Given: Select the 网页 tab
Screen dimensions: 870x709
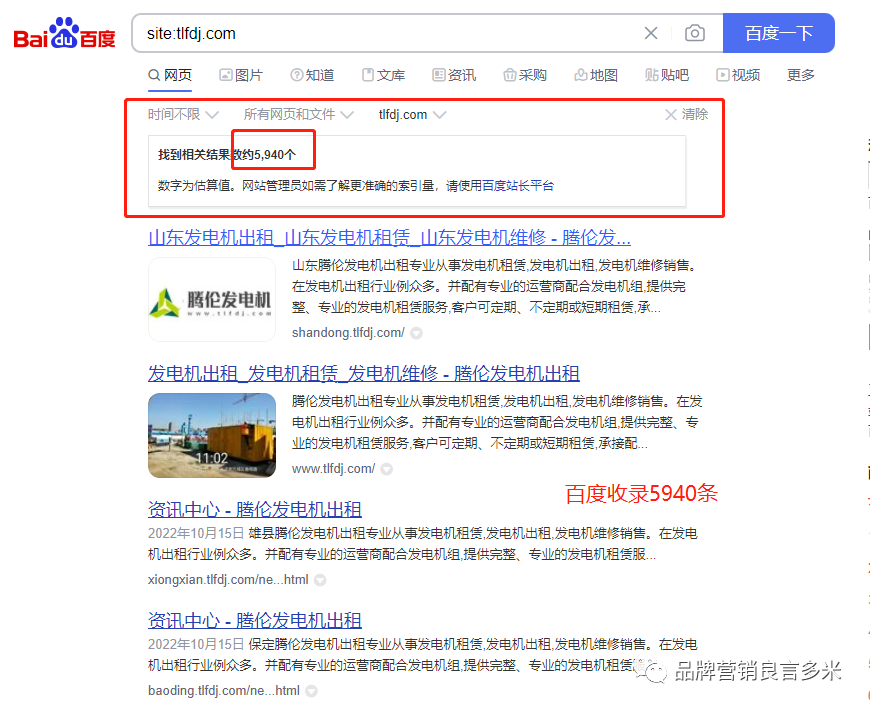Looking at the screenshot, I should coord(170,75).
